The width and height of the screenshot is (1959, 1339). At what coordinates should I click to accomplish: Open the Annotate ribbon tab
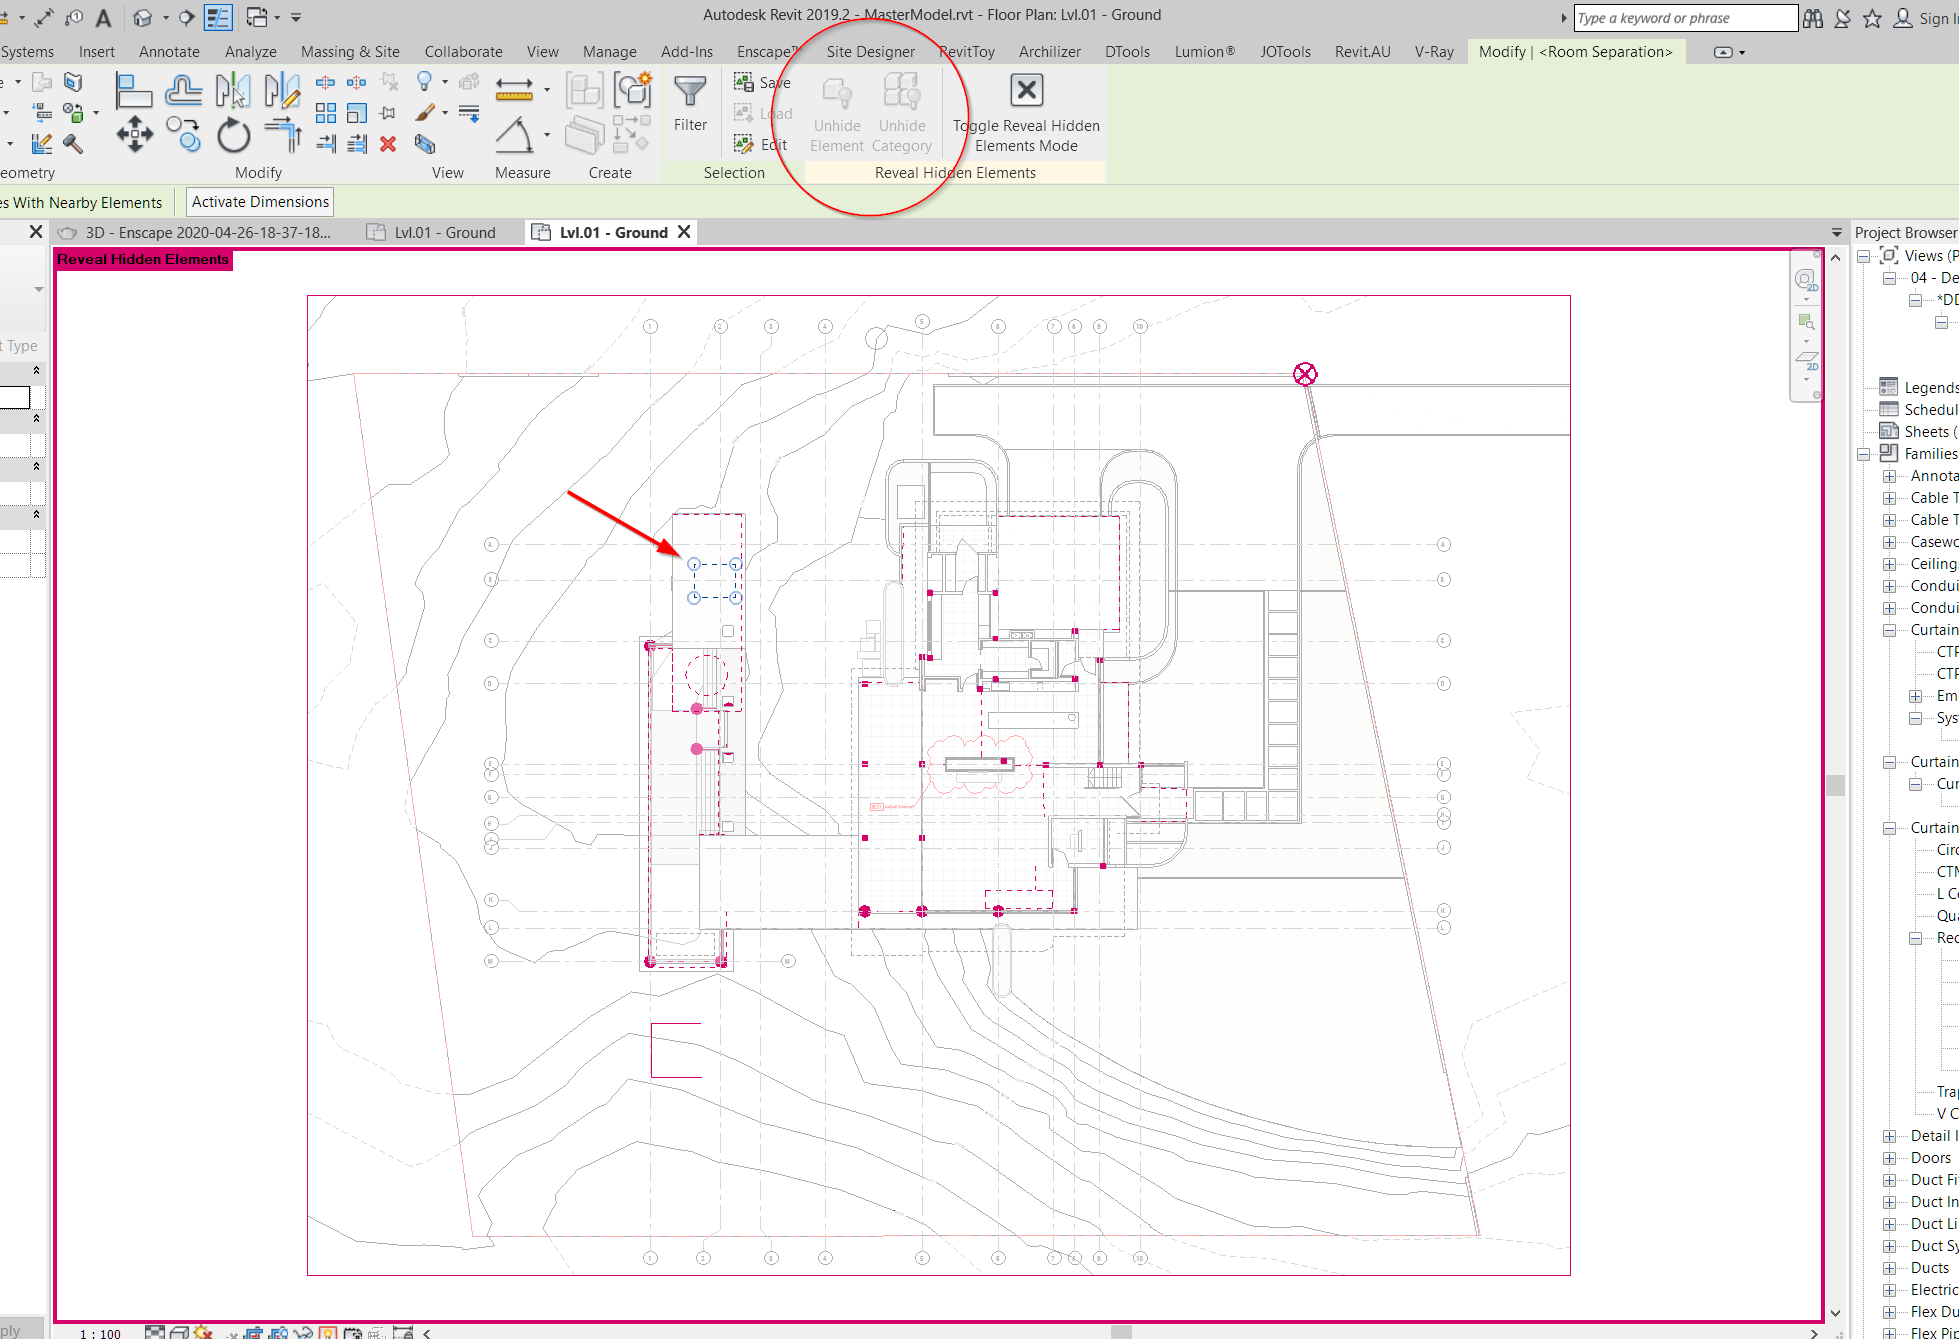click(169, 52)
